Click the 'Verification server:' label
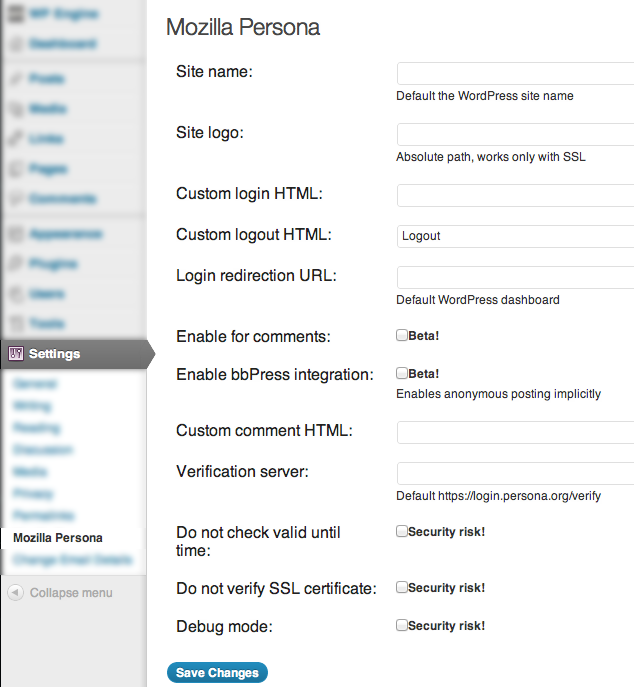 click(x=242, y=471)
